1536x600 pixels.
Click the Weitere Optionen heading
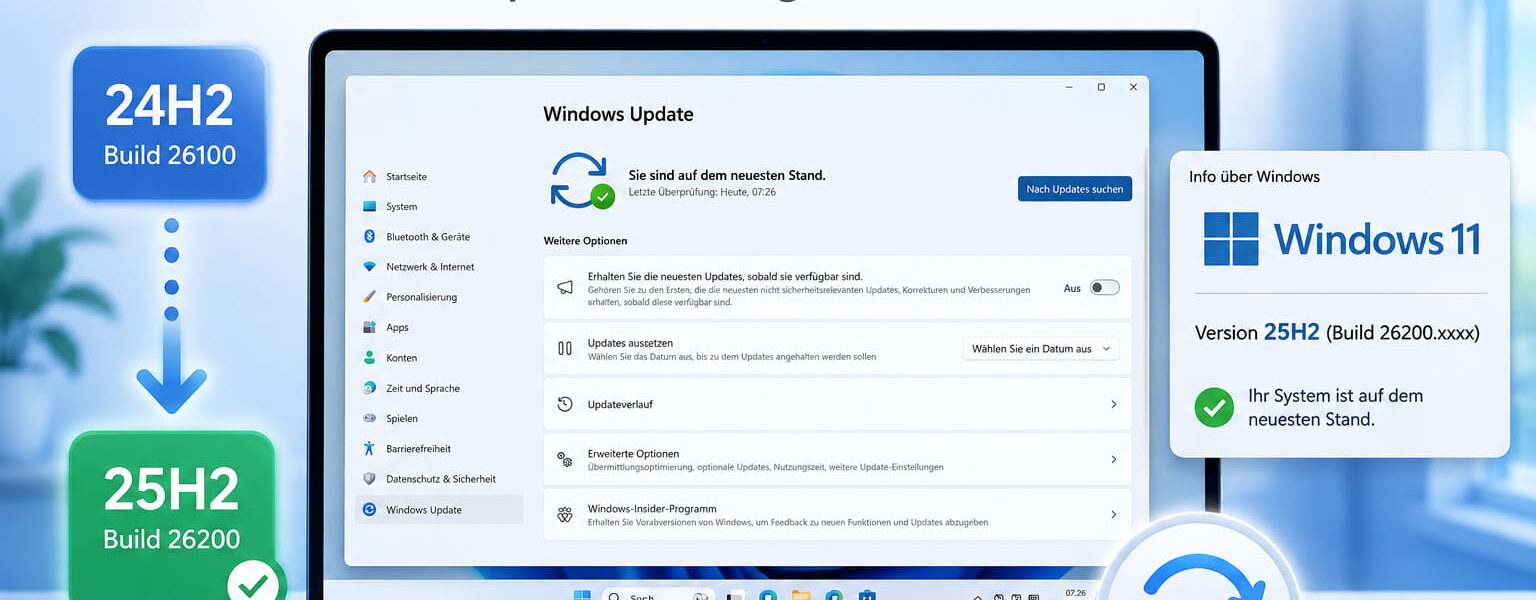(586, 241)
